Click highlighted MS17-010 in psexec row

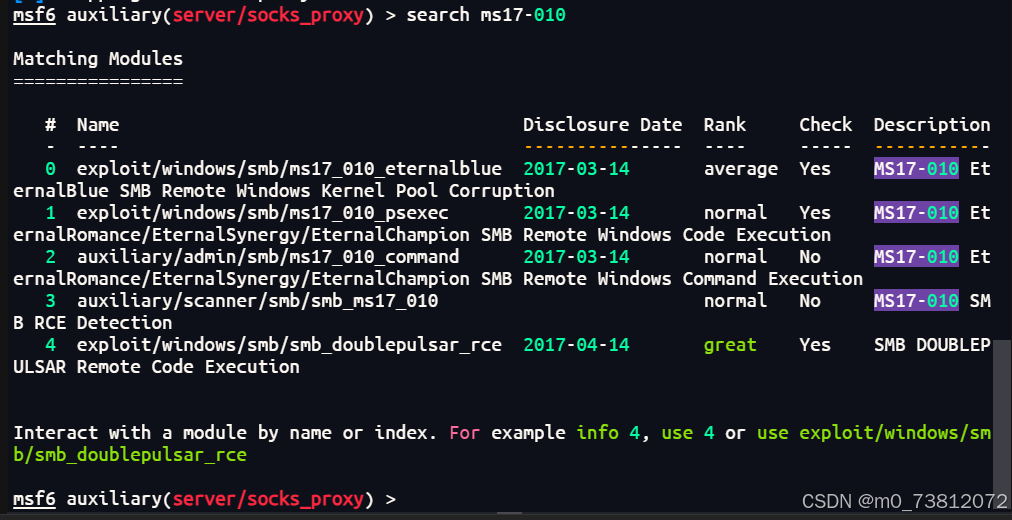click(916, 213)
